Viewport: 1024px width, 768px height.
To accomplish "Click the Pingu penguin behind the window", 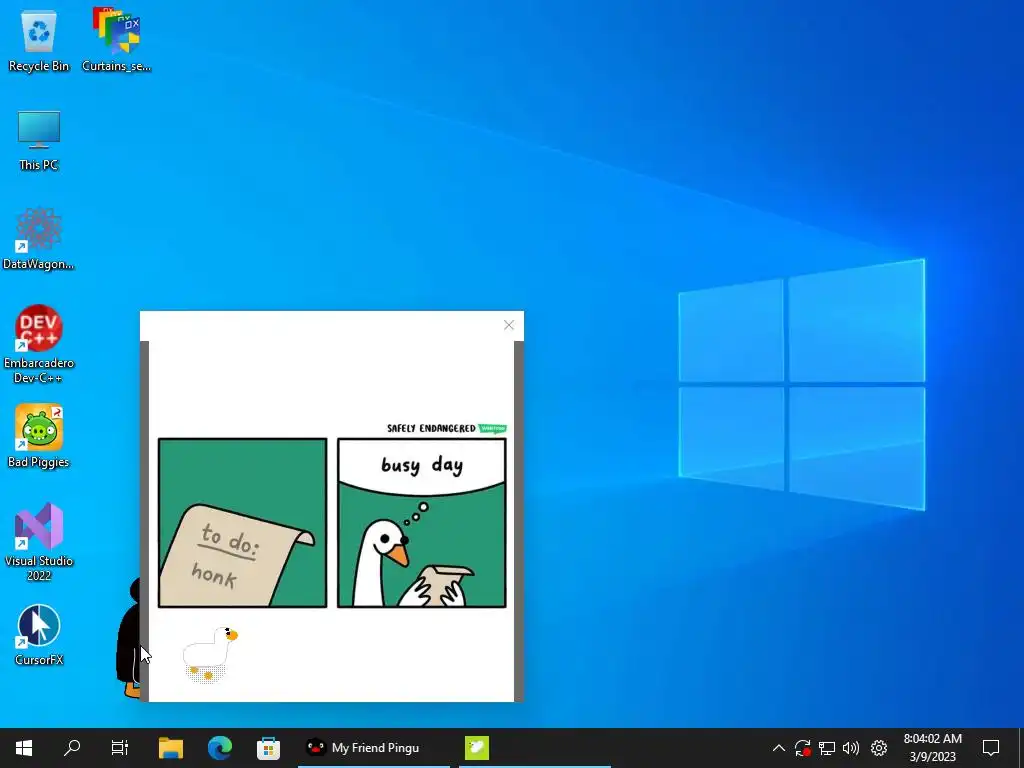I will coord(129,637).
